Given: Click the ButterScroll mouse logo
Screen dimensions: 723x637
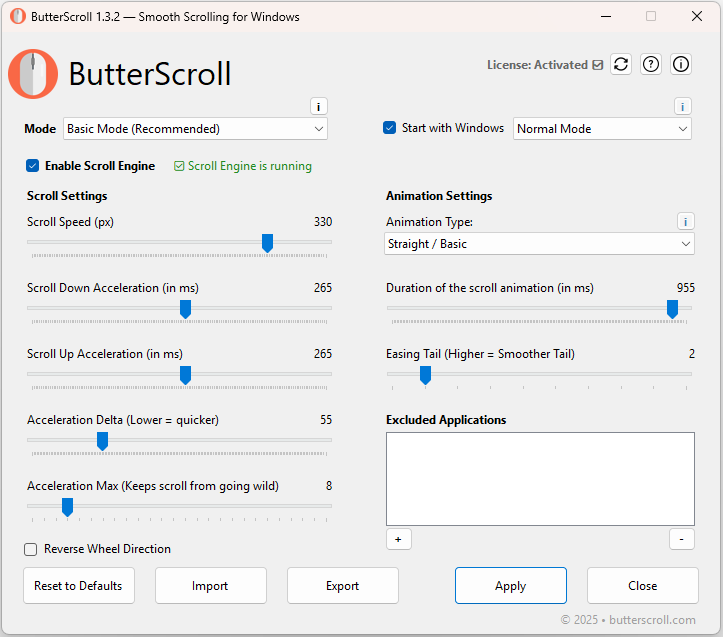Looking at the screenshot, I should point(33,74).
